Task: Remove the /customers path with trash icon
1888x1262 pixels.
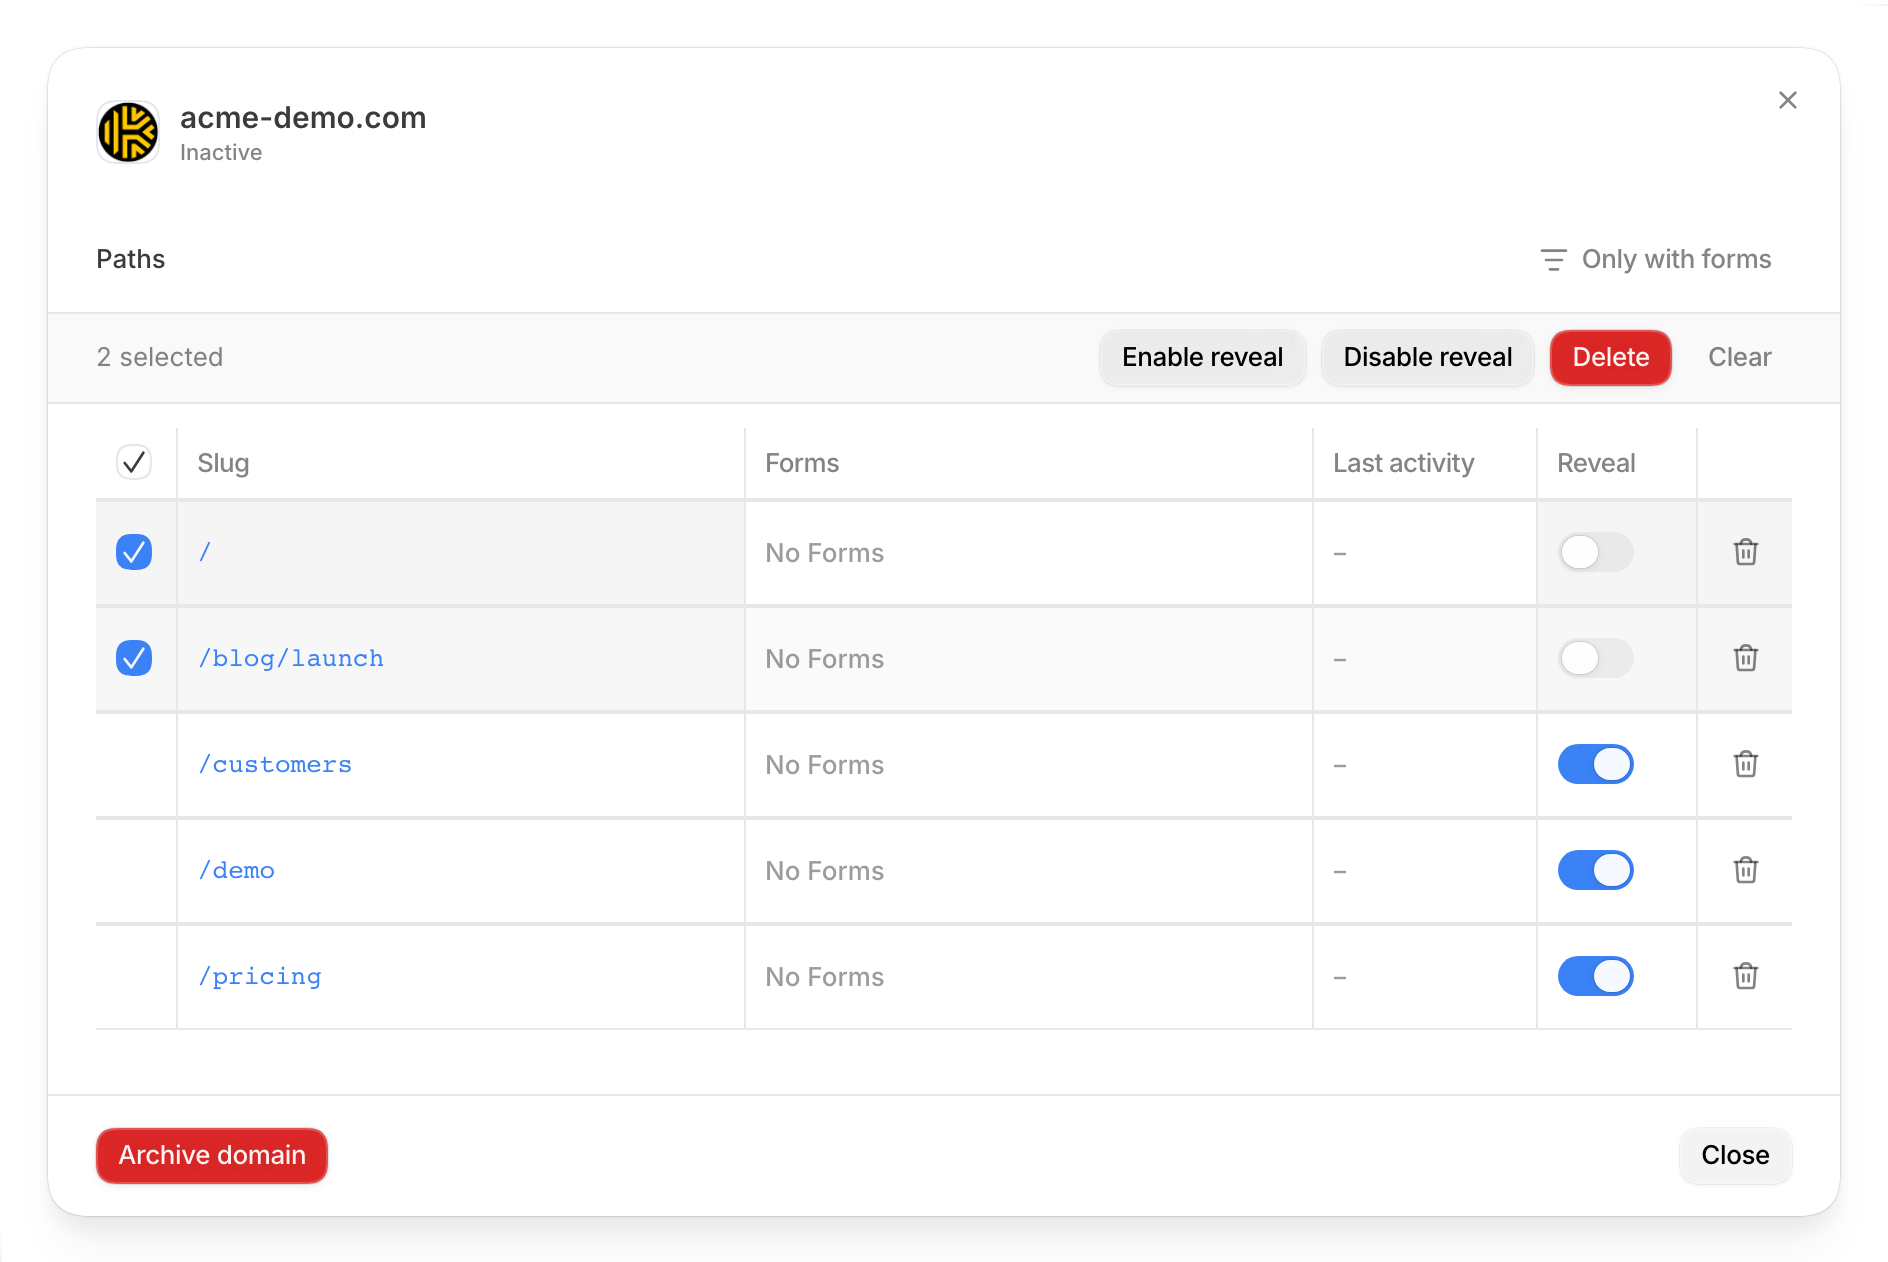Action: [1746, 764]
